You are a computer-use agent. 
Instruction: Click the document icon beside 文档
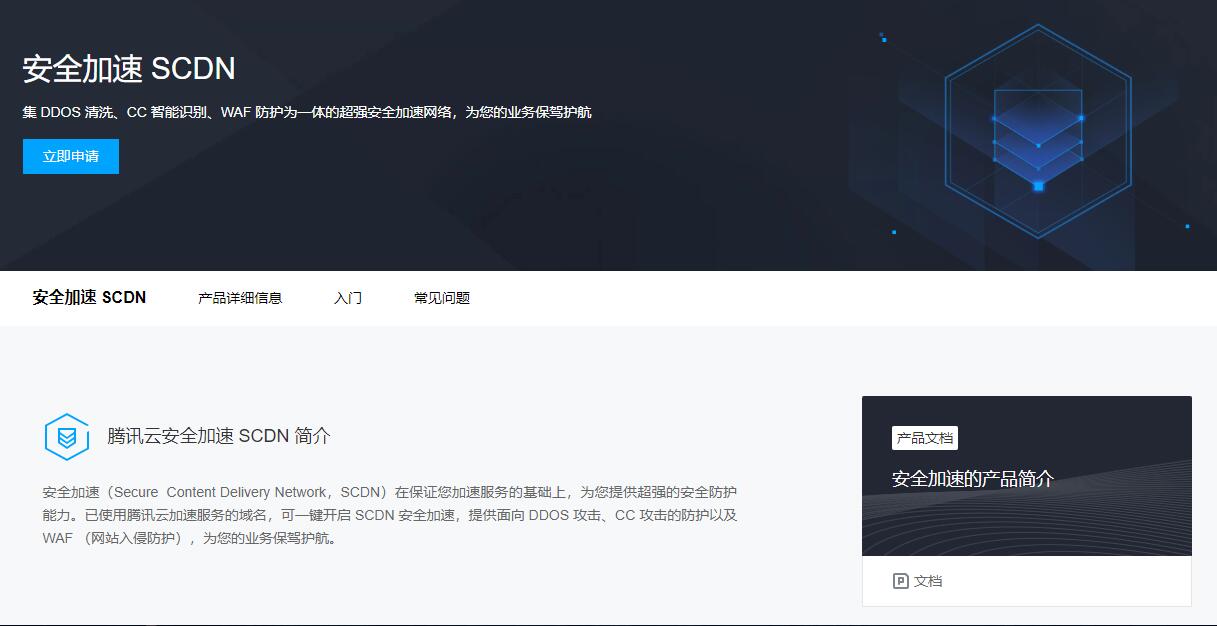tap(900, 581)
